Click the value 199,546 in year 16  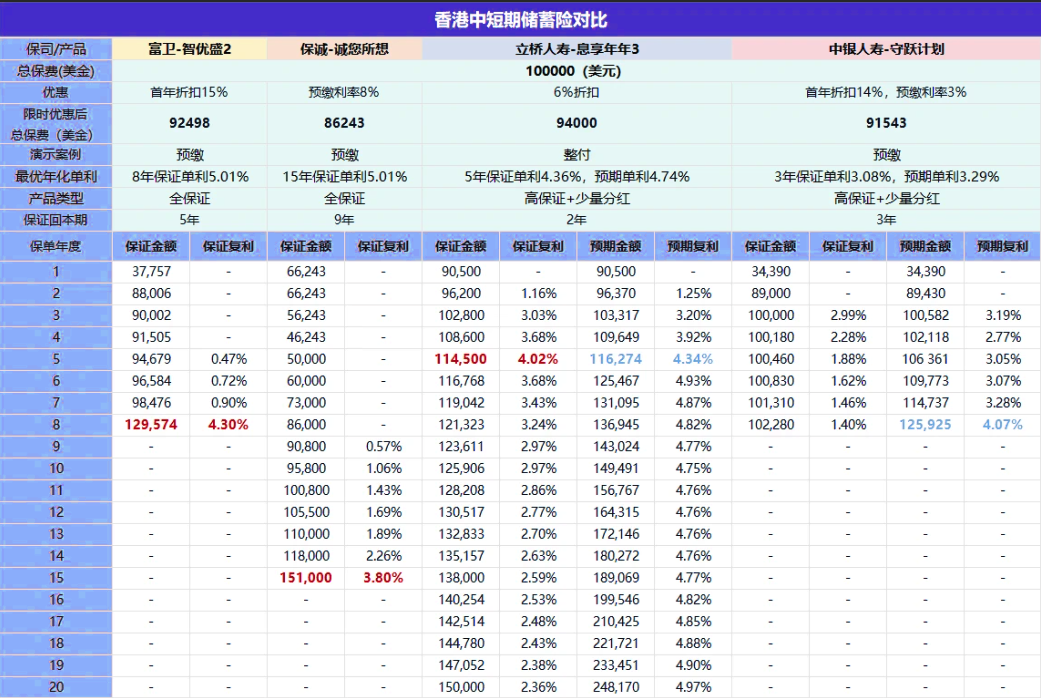[616, 600]
